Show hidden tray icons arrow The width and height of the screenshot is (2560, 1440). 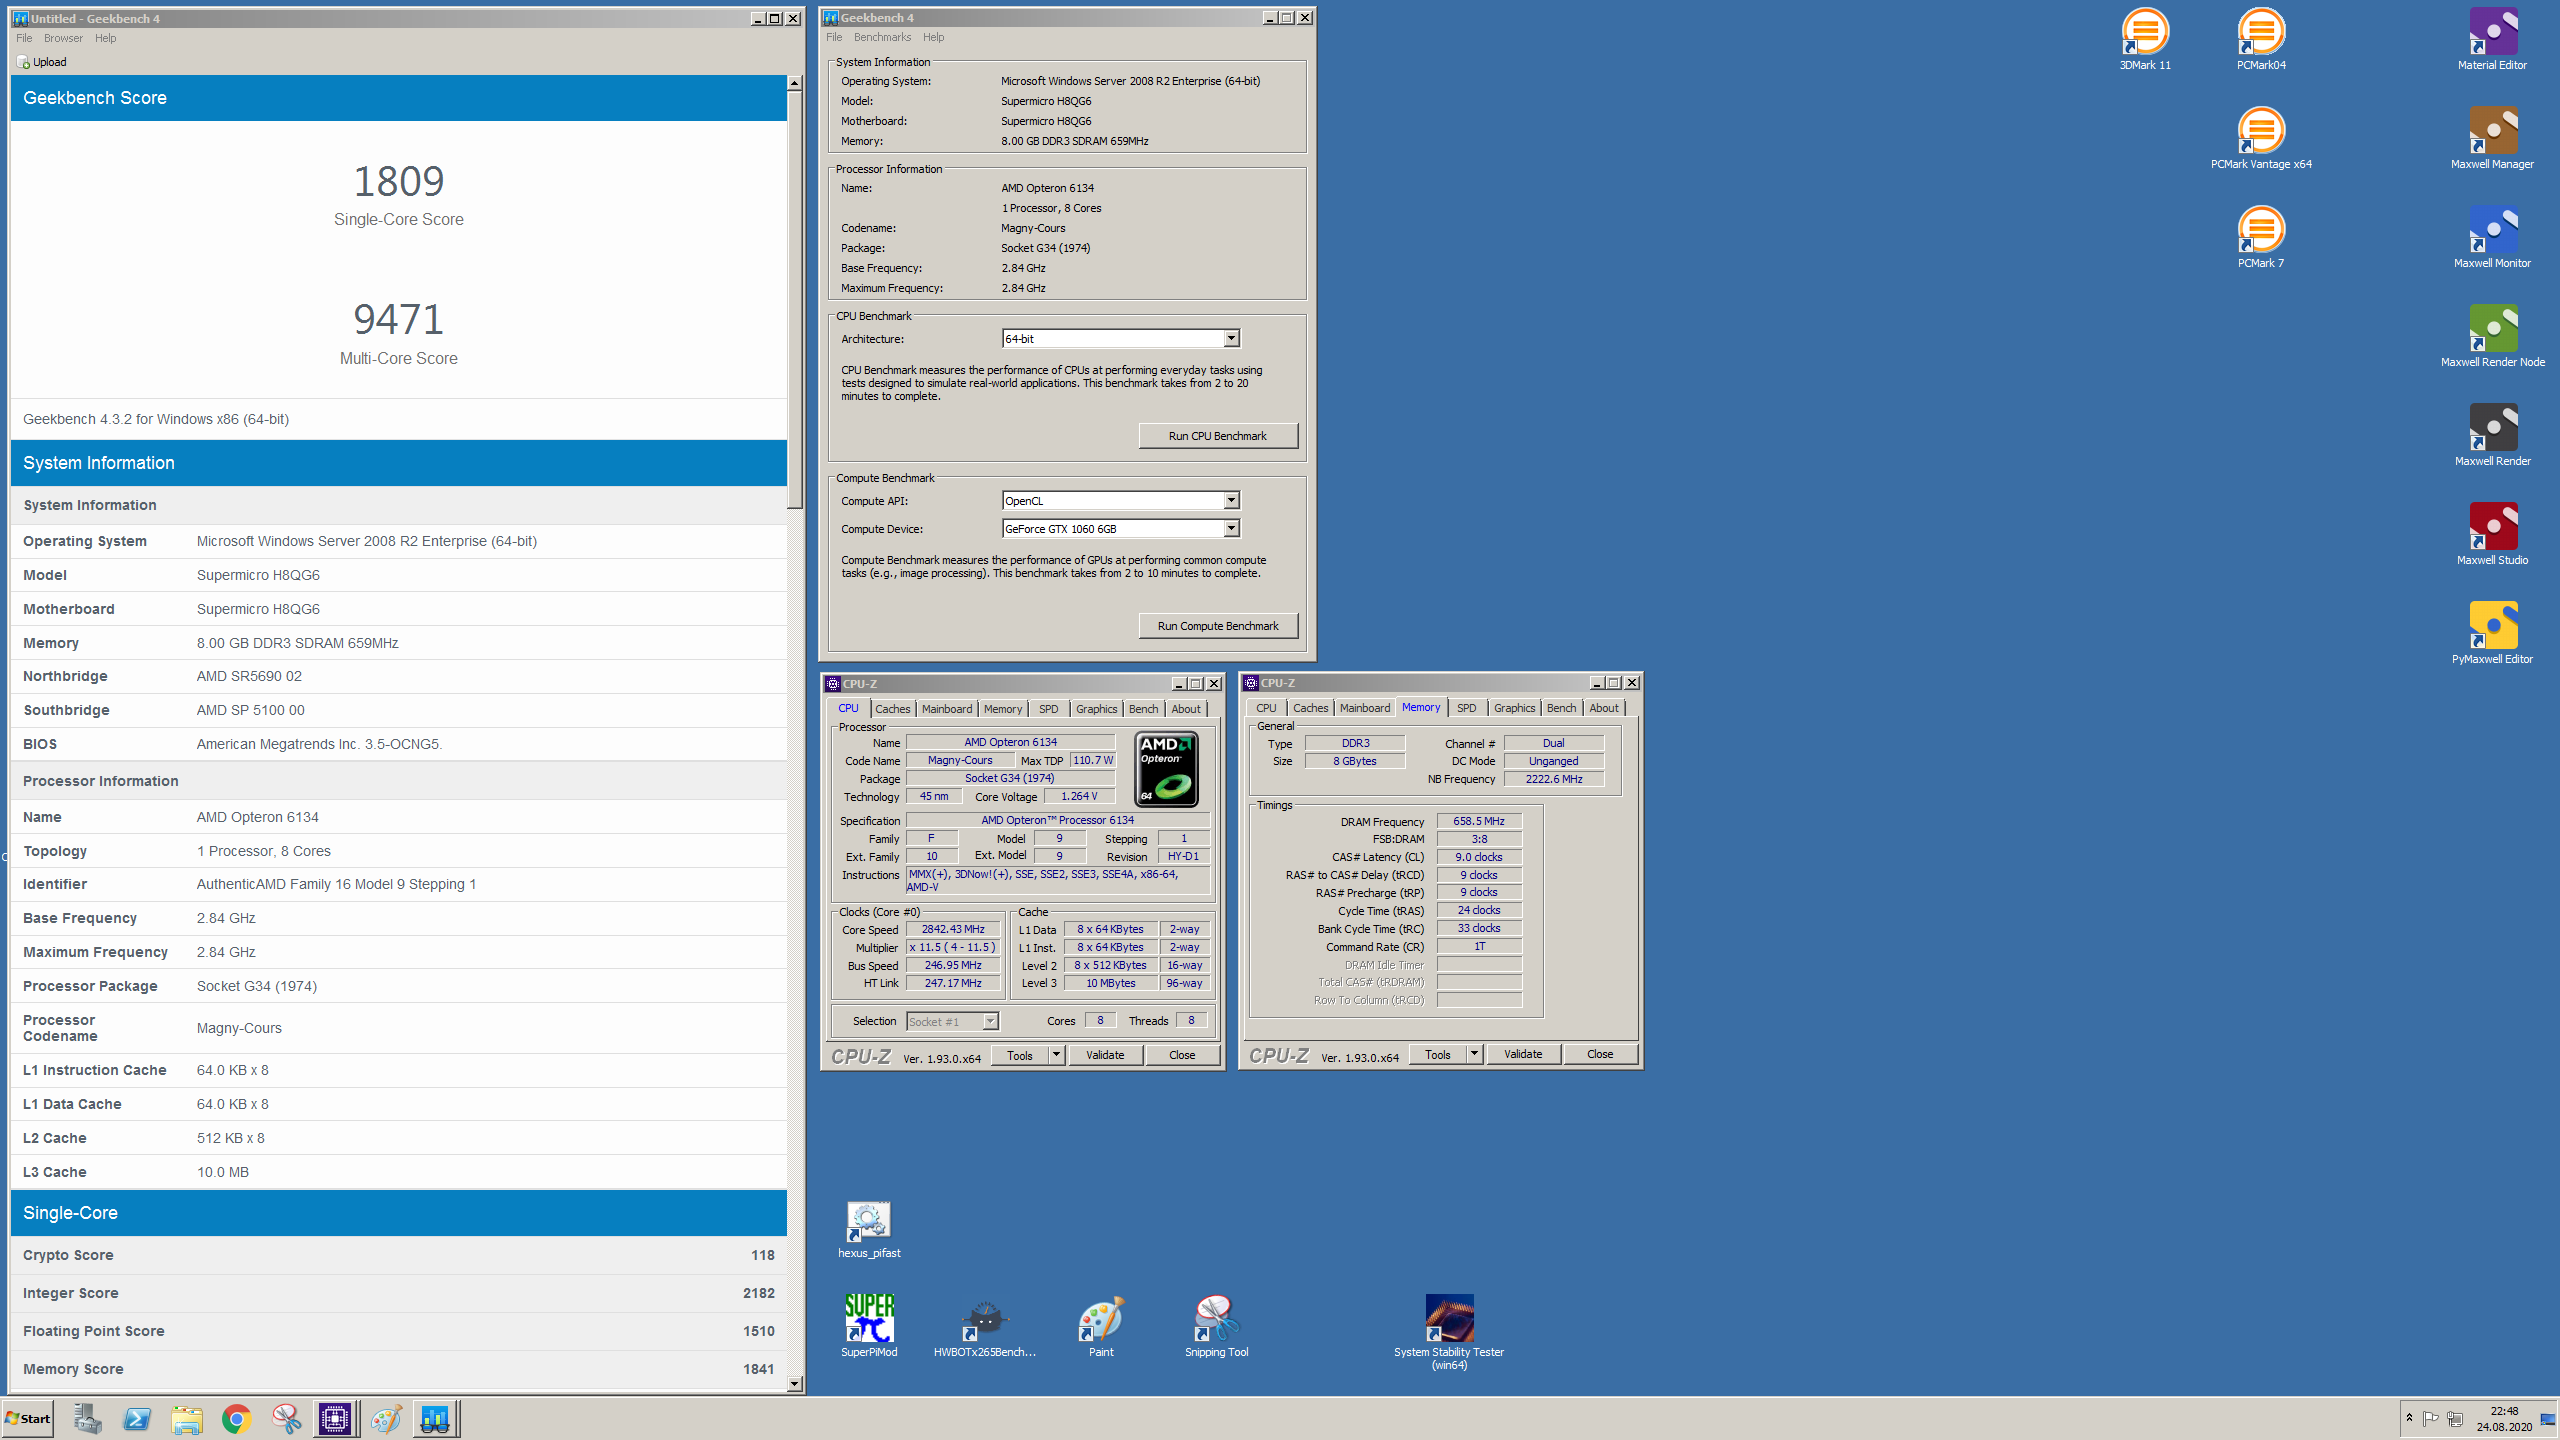pyautogui.click(x=2409, y=1418)
